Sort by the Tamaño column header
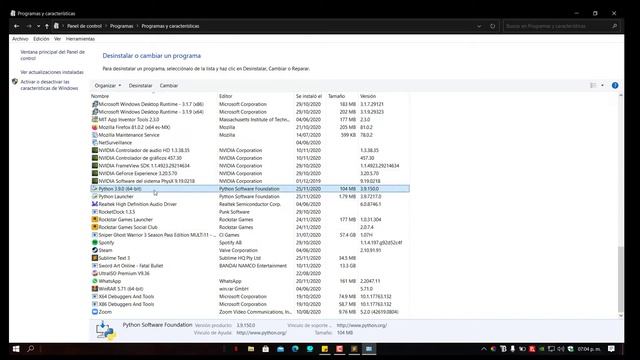The image size is (640, 360). [336, 96]
